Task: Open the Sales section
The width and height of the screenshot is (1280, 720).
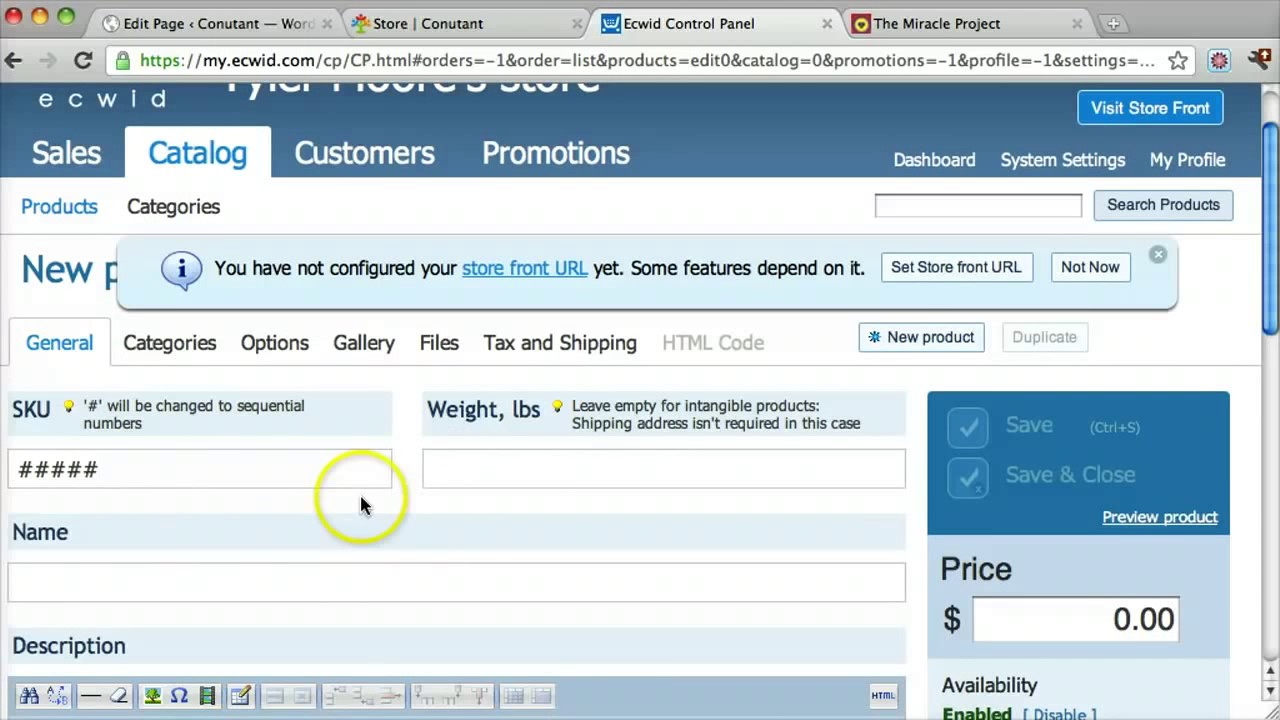Action: 66,153
